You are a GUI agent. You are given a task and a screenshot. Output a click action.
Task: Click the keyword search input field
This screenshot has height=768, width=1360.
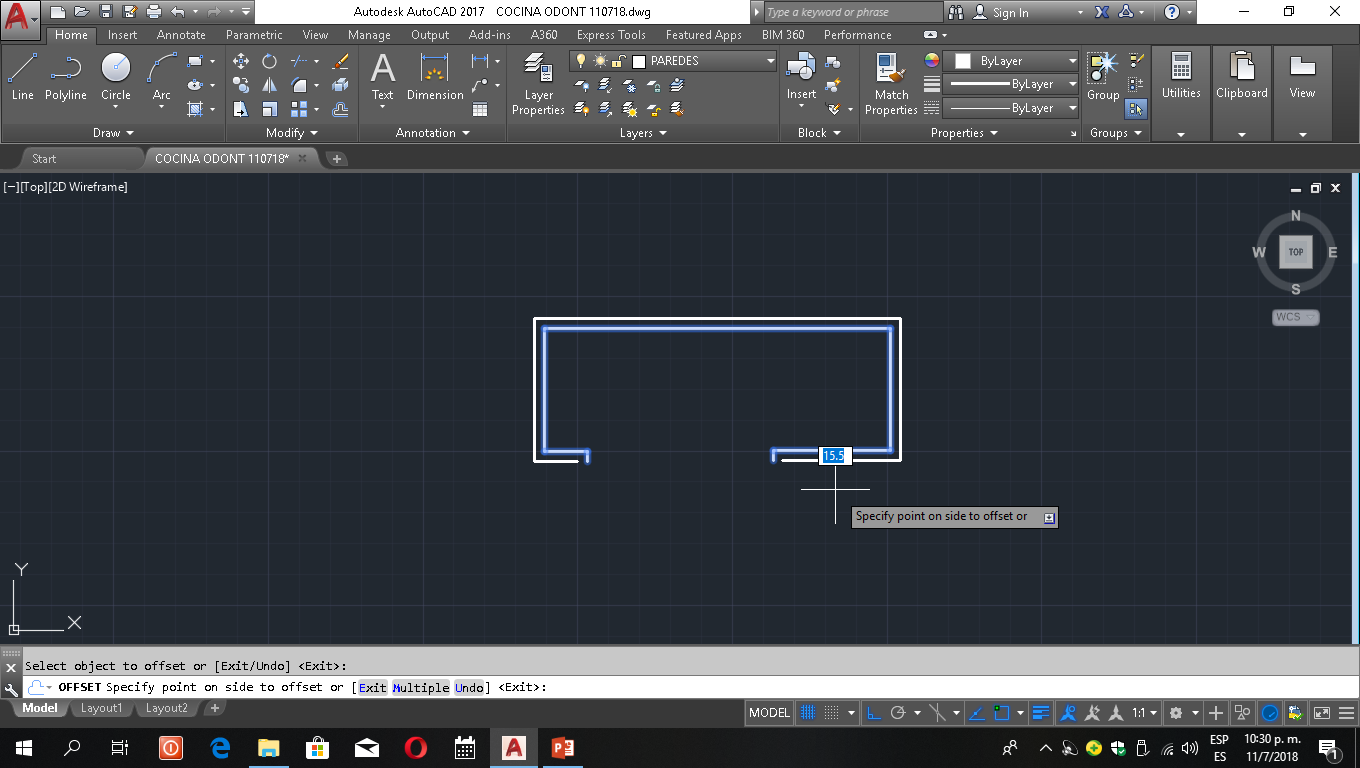(x=853, y=12)
